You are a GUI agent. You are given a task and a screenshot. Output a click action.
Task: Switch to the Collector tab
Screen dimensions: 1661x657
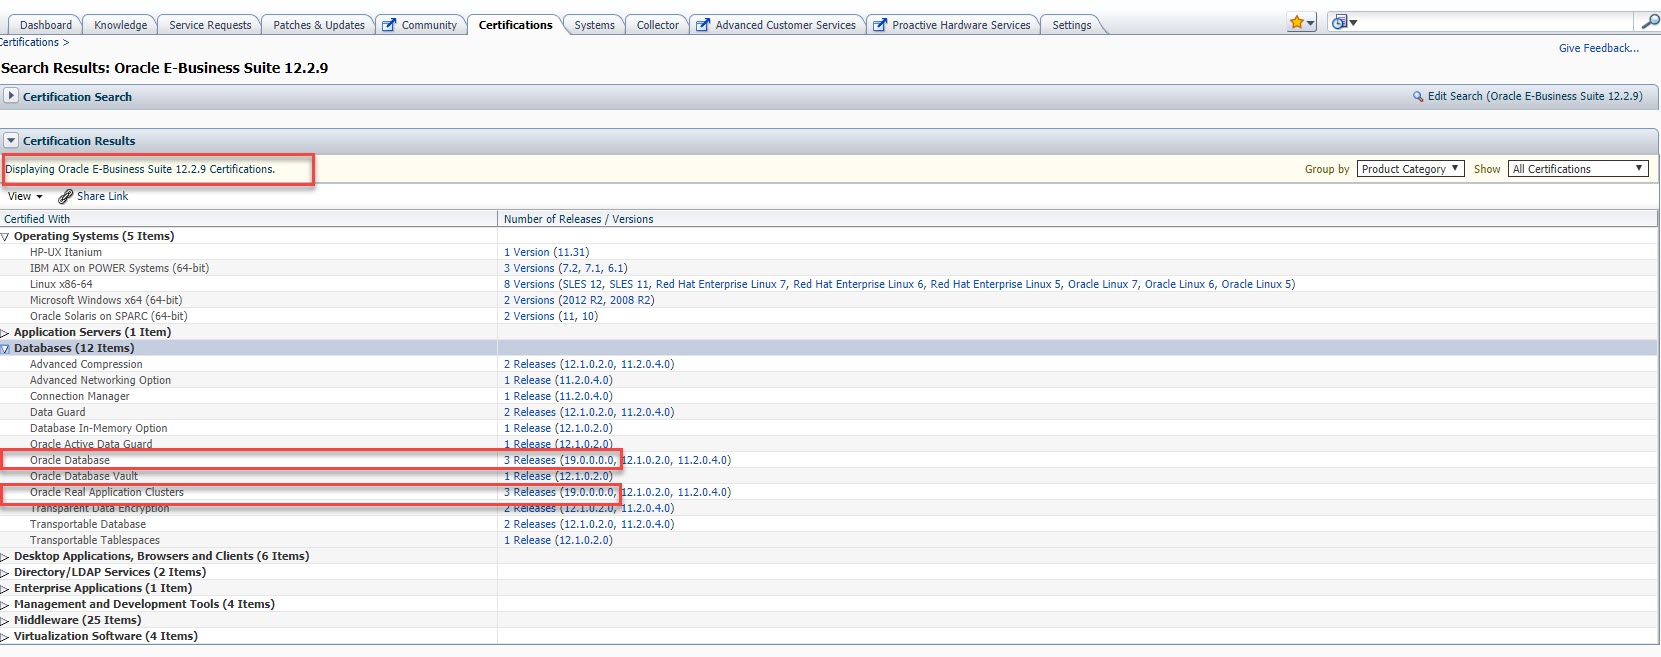pos(657,25)
